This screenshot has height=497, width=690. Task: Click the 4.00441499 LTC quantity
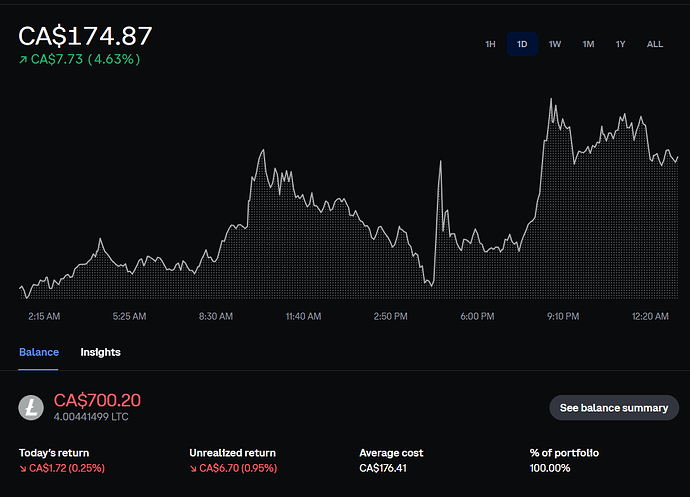click(91, 417)
